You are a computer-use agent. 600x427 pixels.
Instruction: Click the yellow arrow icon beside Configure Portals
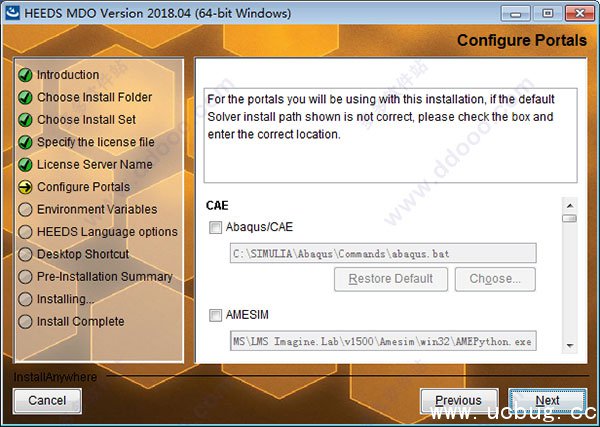coord(25,187)
